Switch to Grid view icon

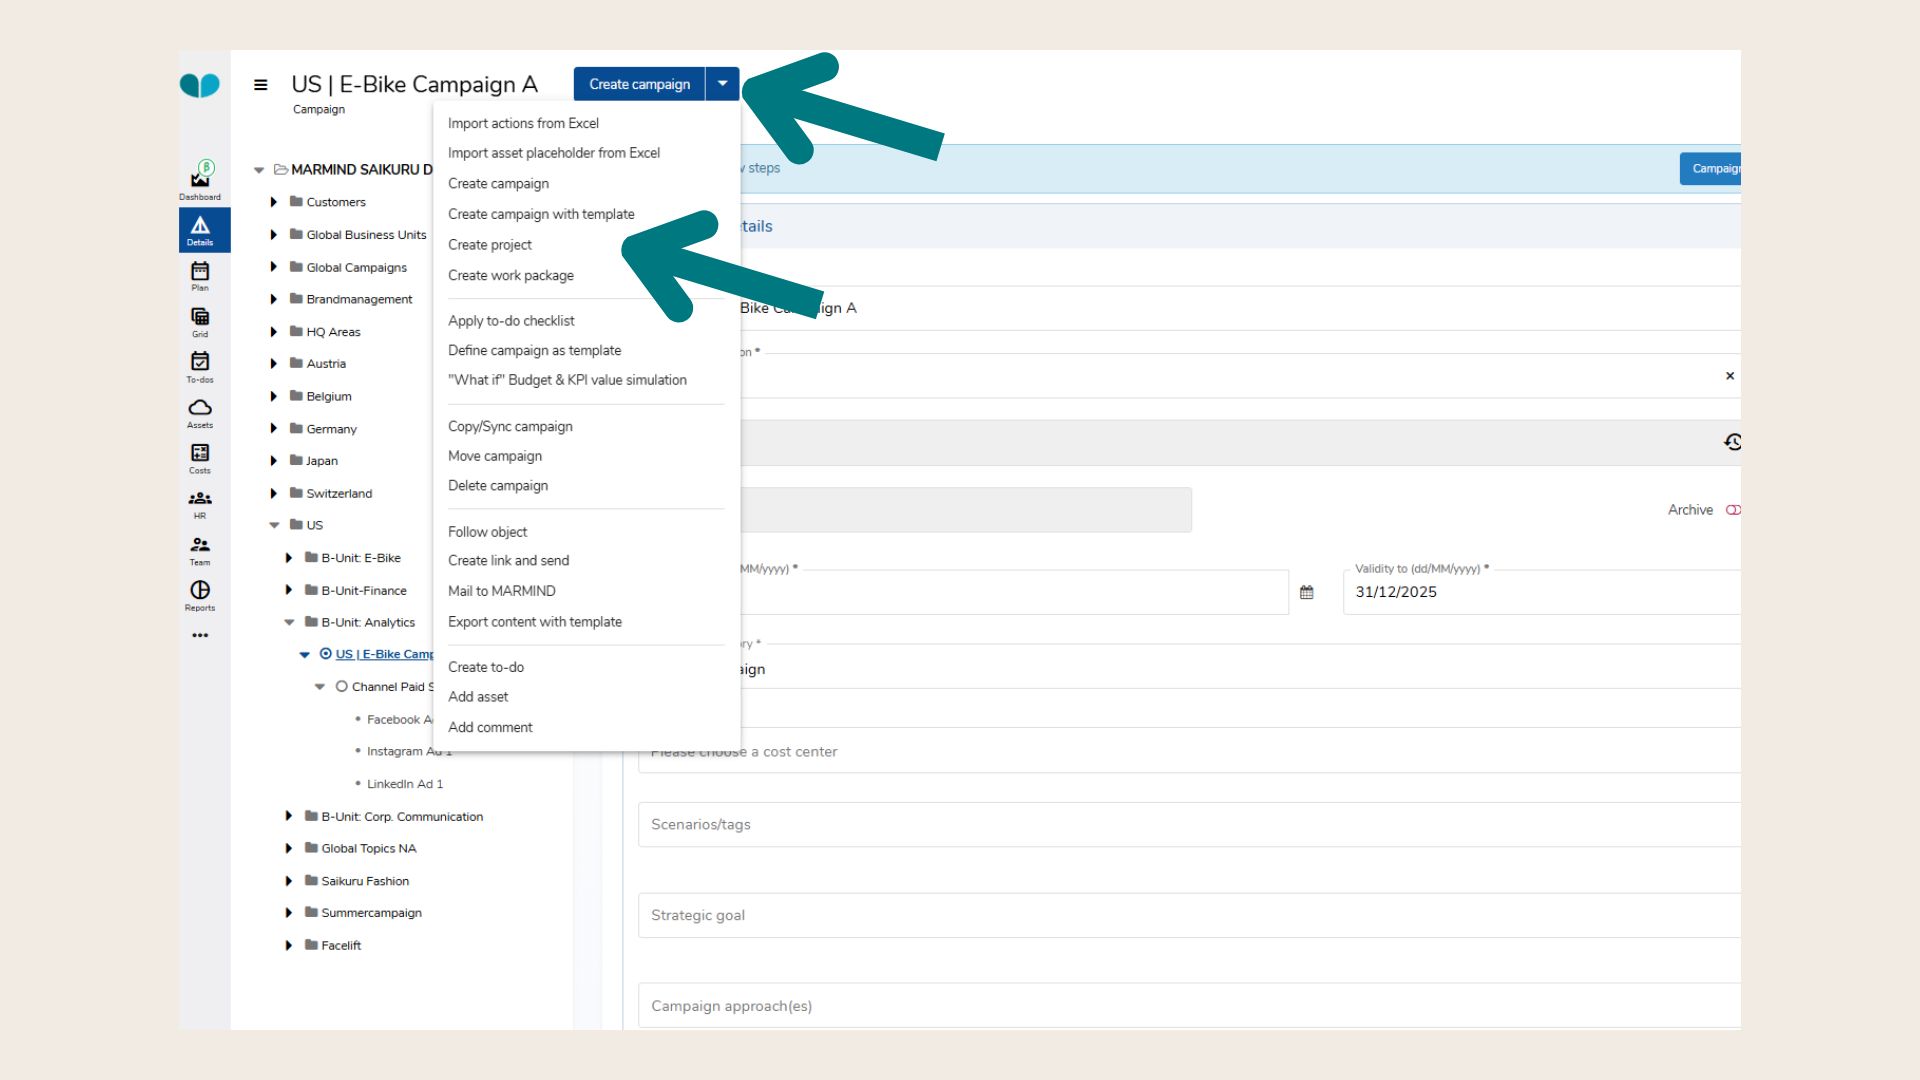pyautogui.click(x=200, y=318)
